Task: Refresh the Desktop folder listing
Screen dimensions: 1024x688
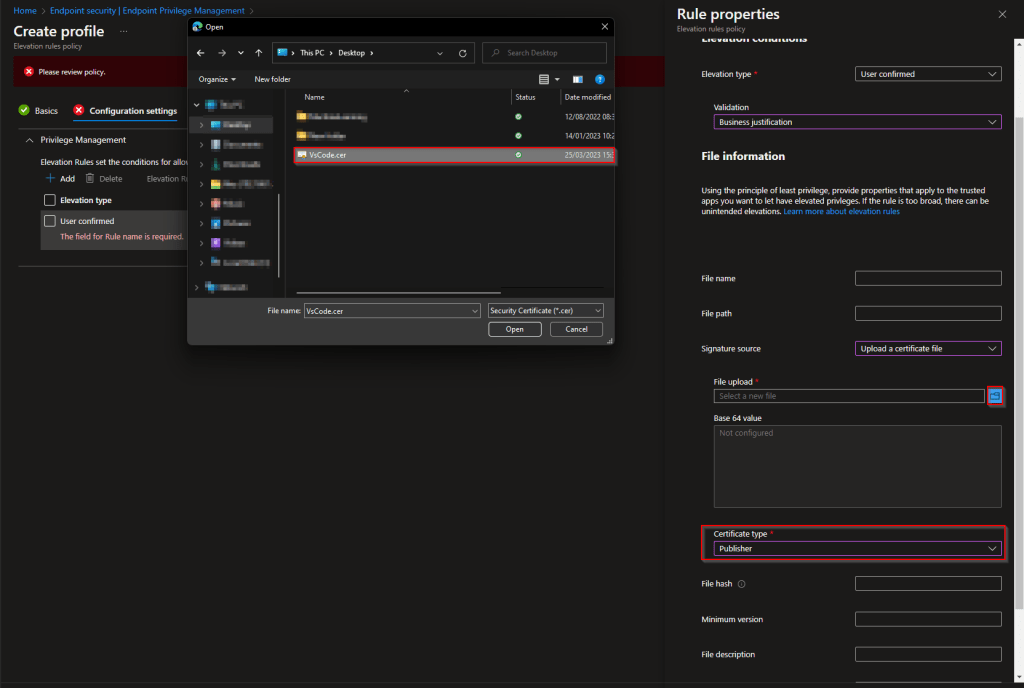Action: tap(462, 53)
